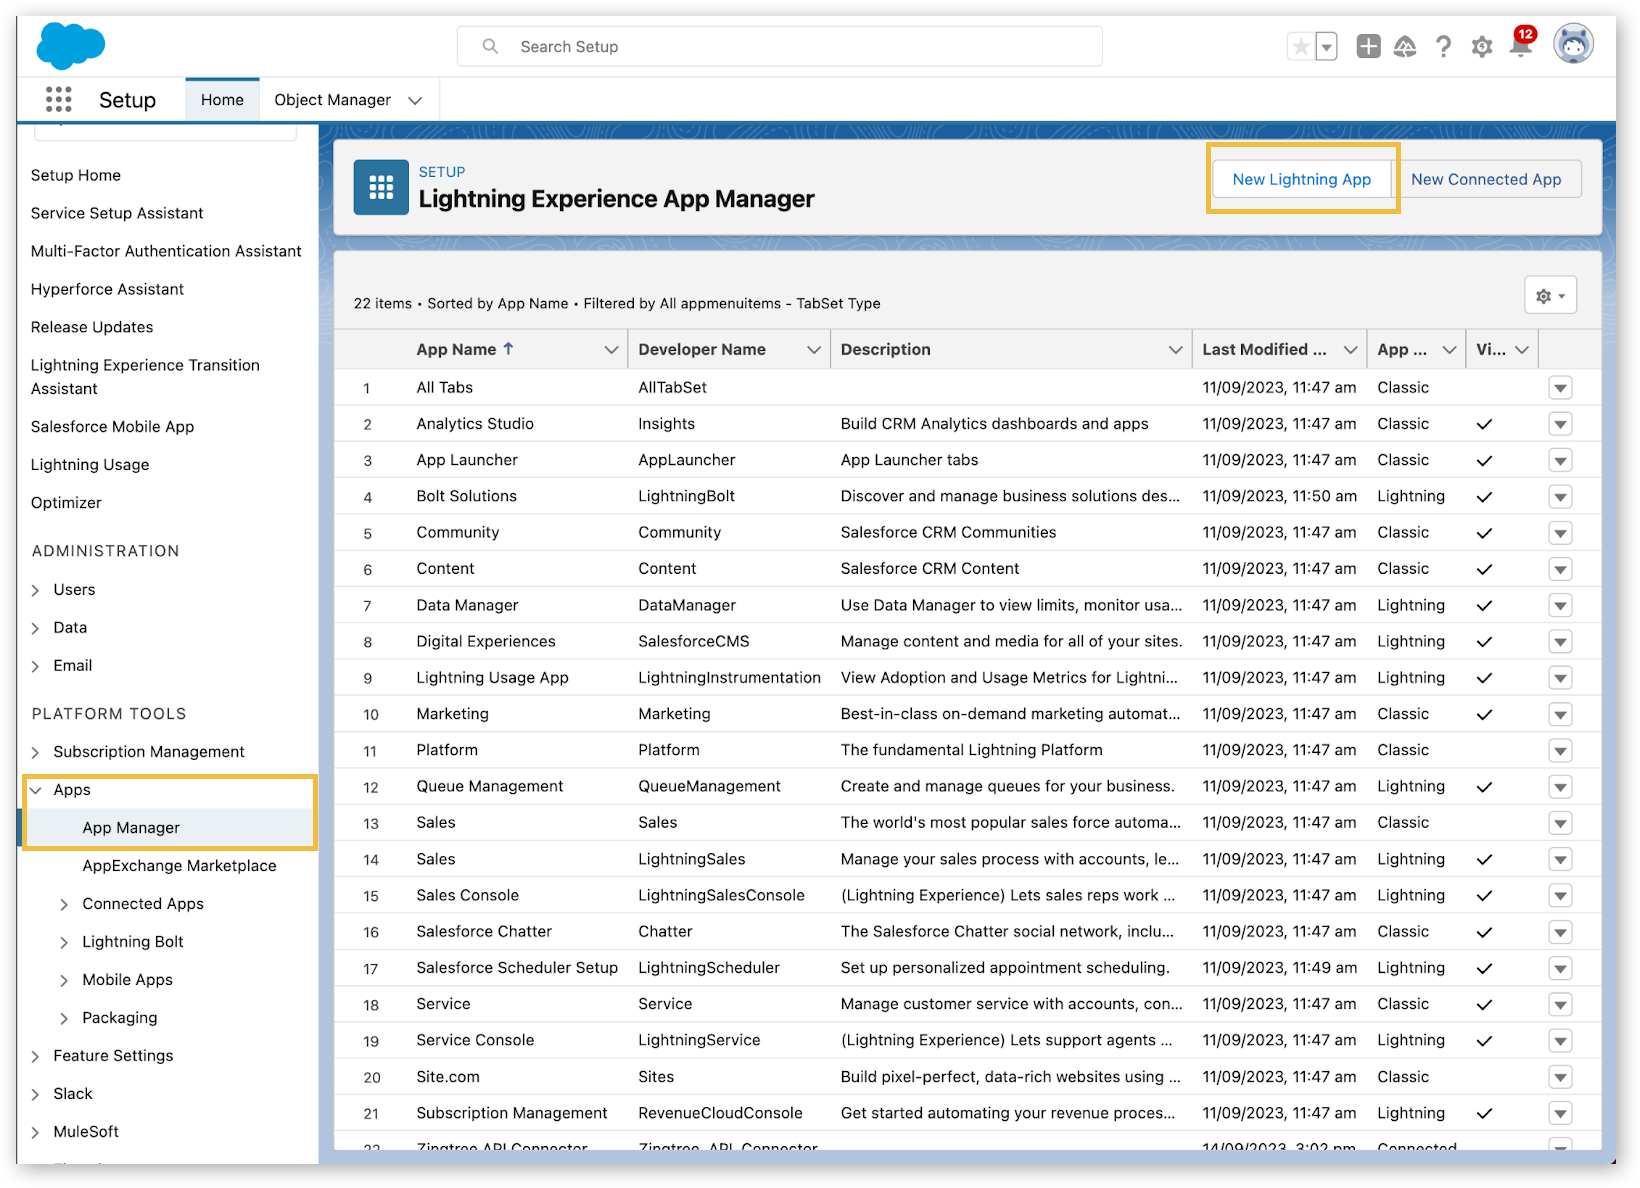Open row actions for Lightning Usage App
This screenshot has height=1188, width=1640.
pyautogui.click(x=1560, y=678)
